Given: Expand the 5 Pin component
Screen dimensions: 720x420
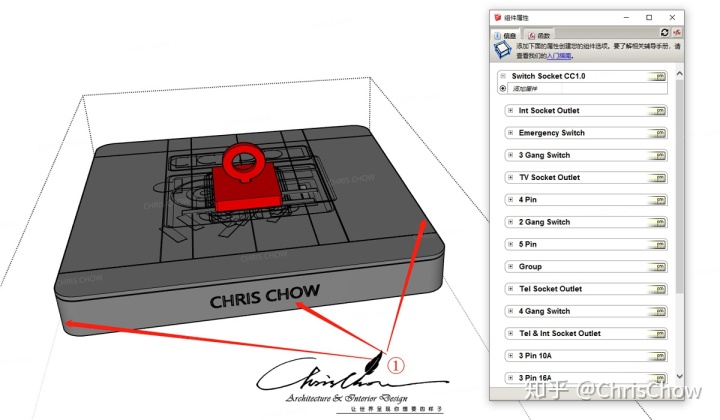Looking at the screenshot, I should coord(510,244).
